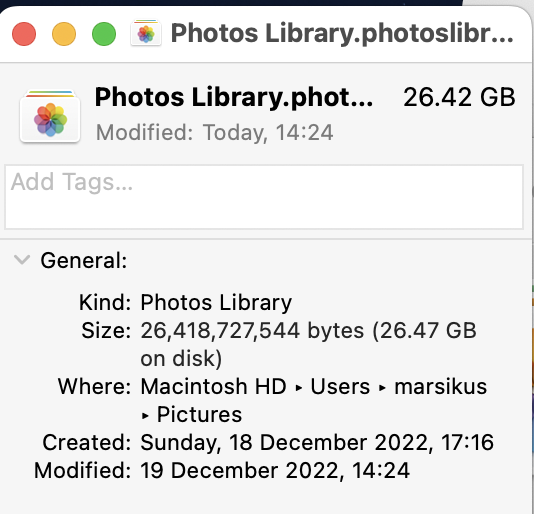
Task: Click the Add Tags field
Action: click(x=264, y=197)
